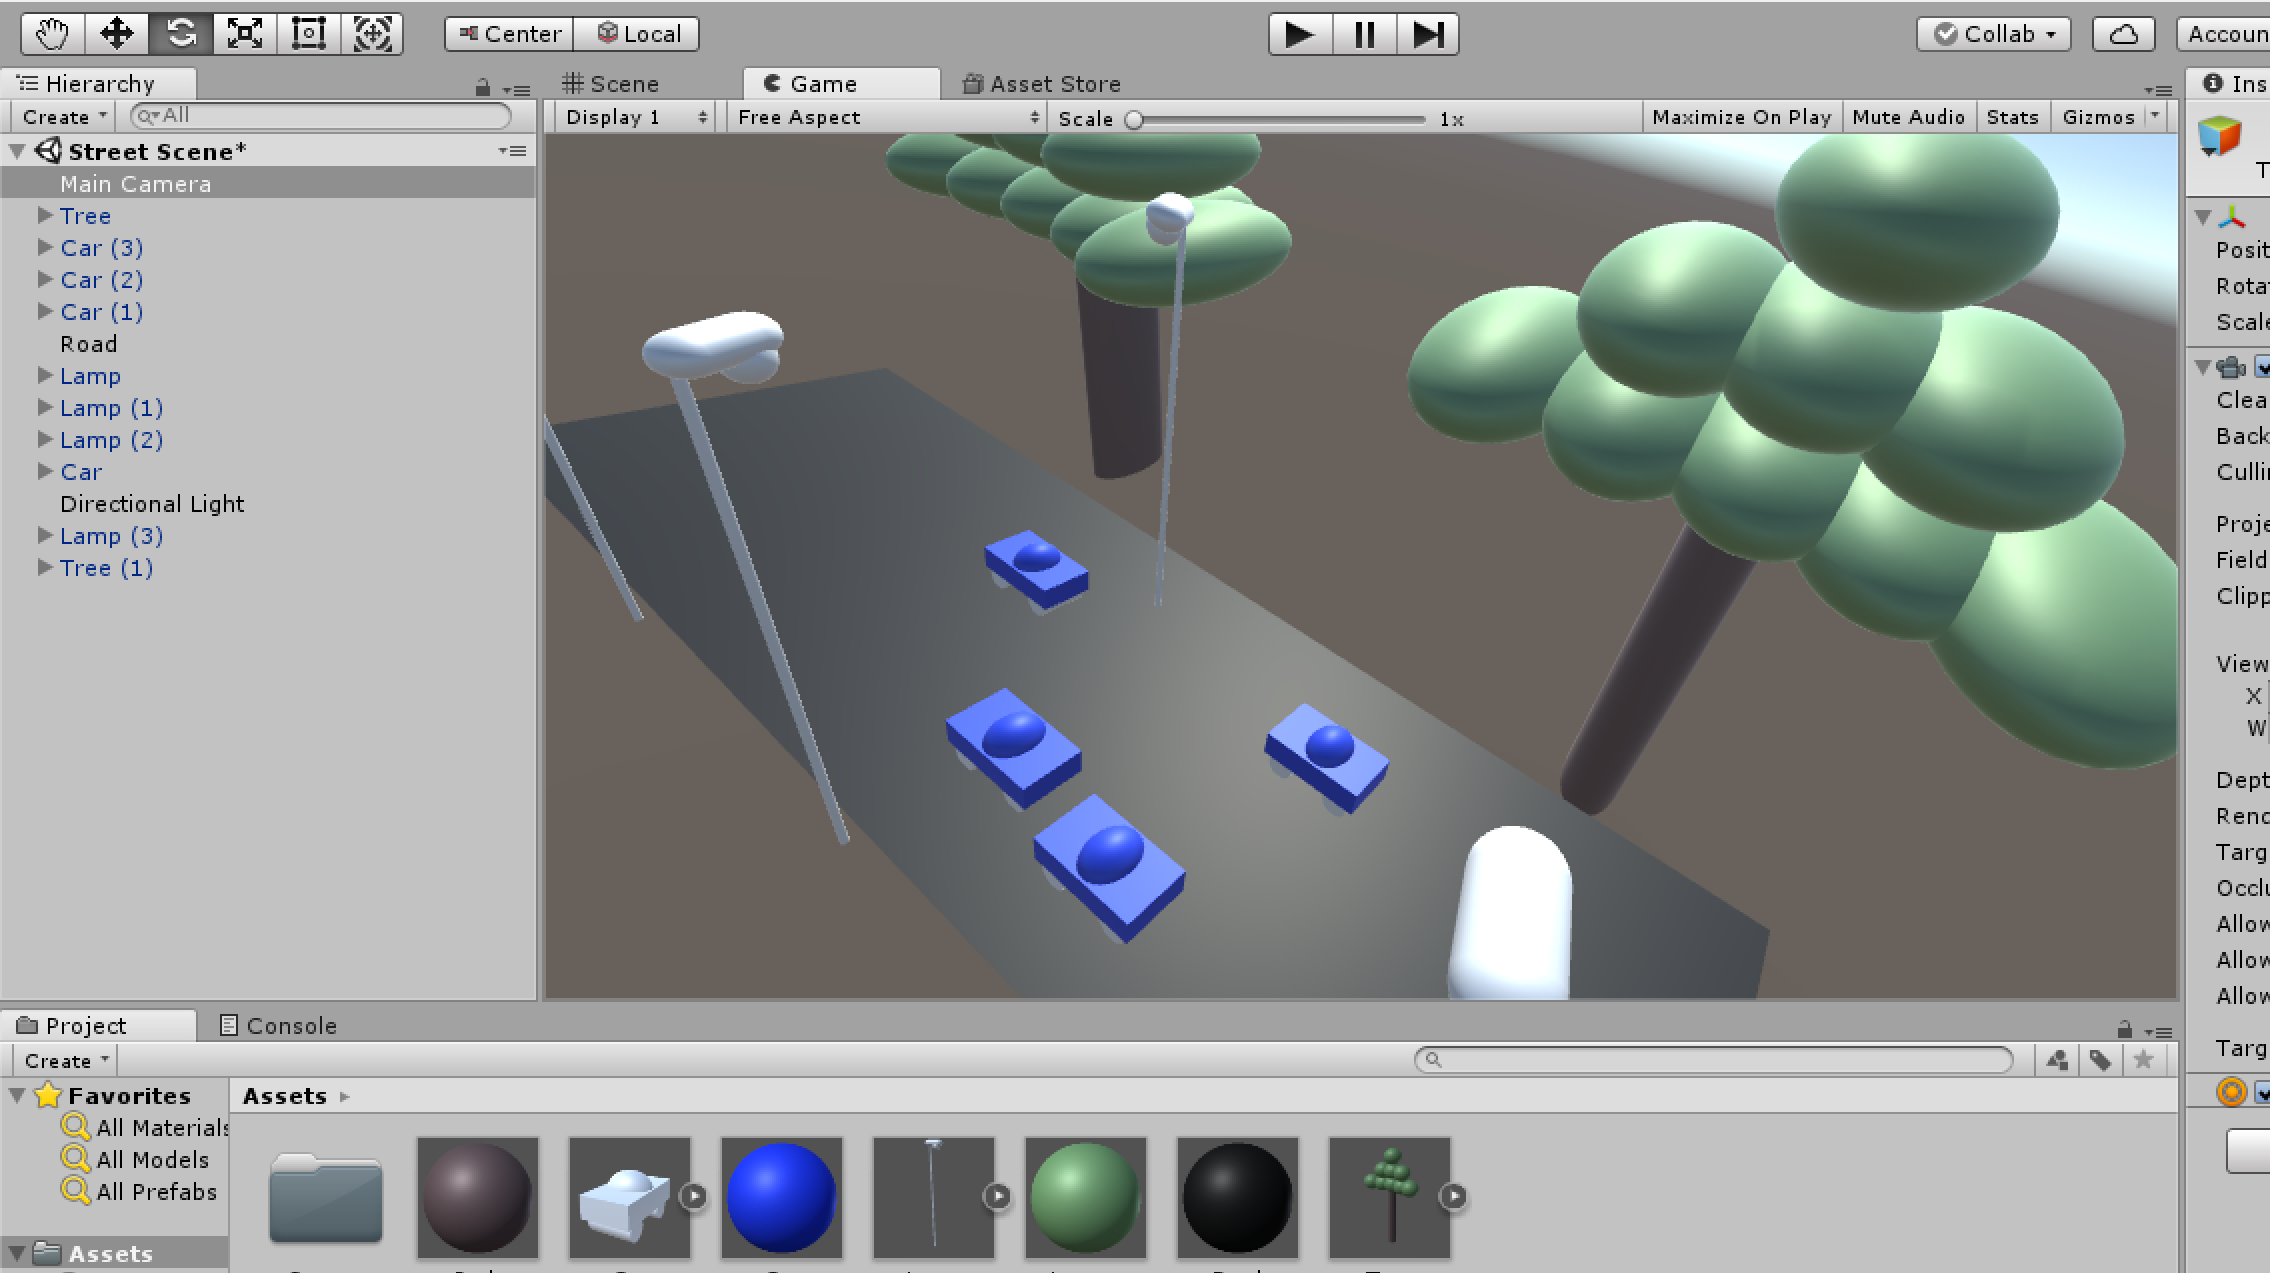The width and height of the screenshot is (2270, 1273).
Task: Toggle pivot mode Center button
Action: [510, 34]
